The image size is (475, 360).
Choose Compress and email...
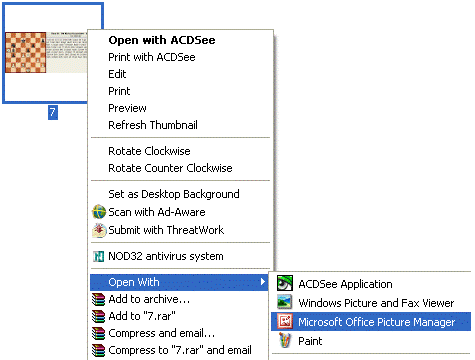[x=180, y=333]
